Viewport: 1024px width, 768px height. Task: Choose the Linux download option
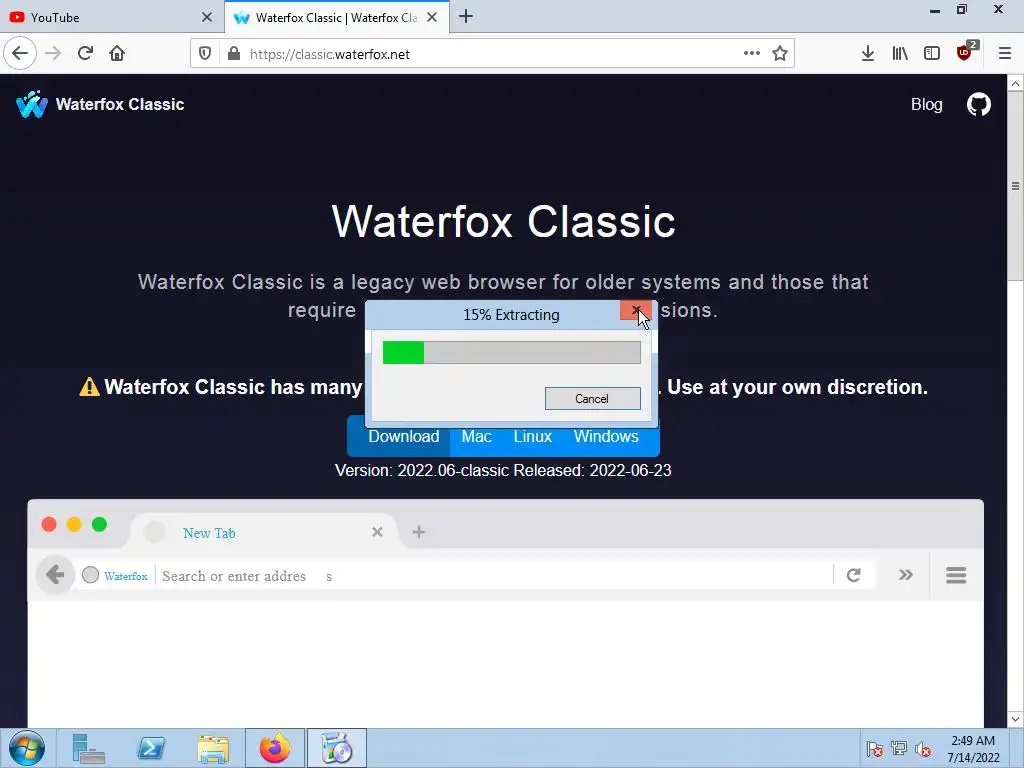(532, 437)
